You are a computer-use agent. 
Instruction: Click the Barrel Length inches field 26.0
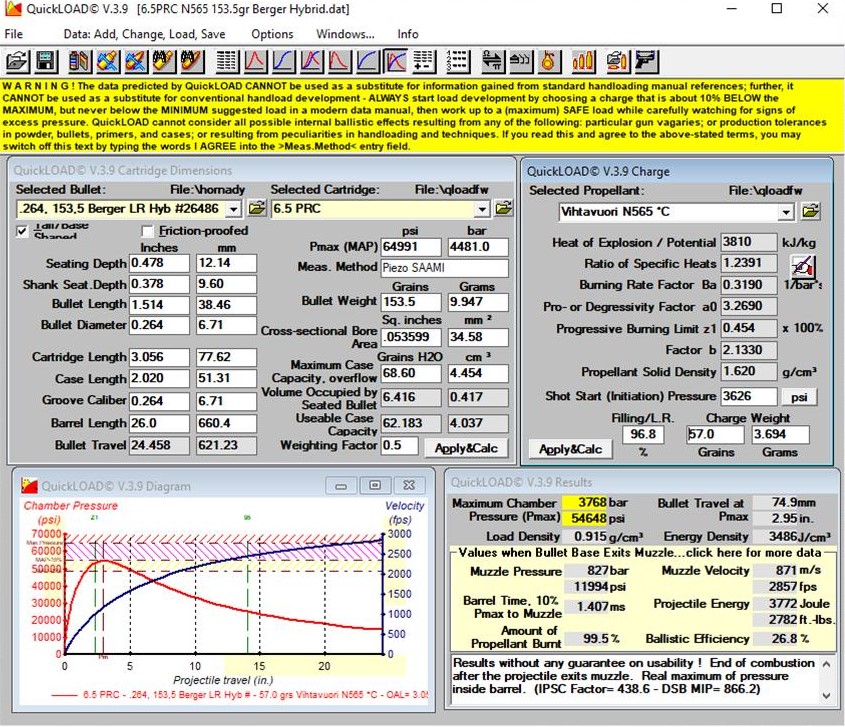(x=159, y=423)
